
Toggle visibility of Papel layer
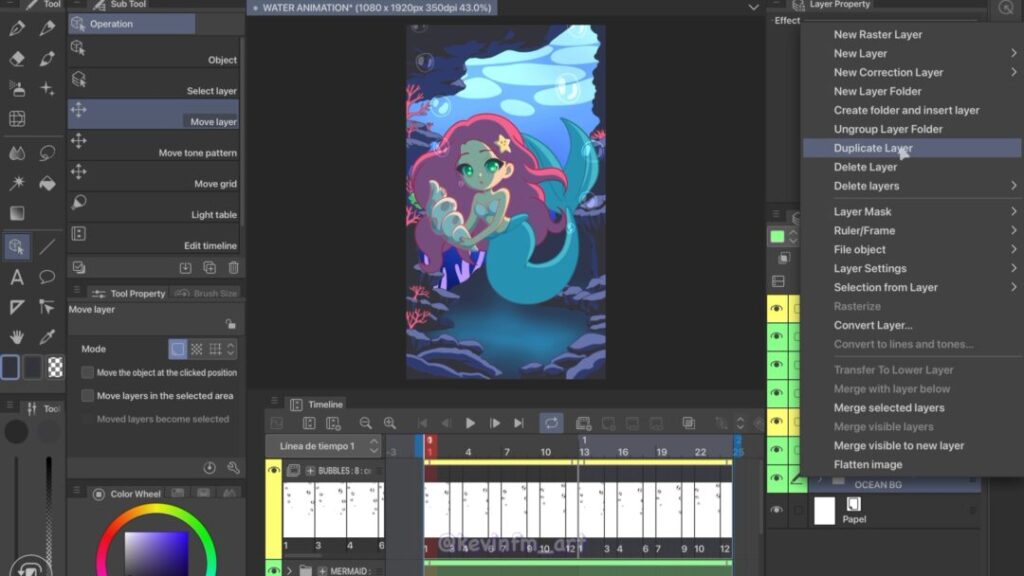776,510
